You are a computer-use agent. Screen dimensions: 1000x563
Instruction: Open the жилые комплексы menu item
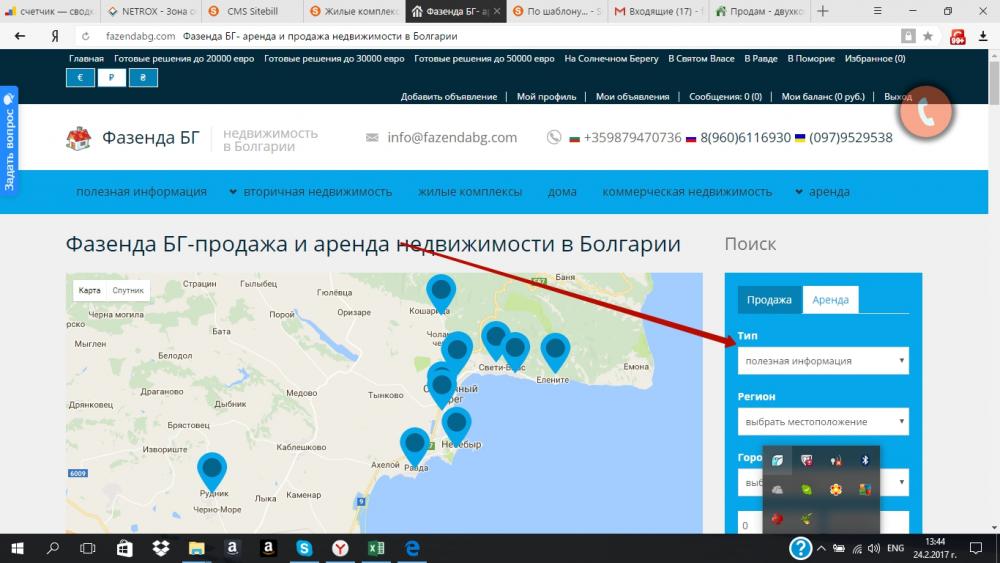tap(470, 192)
